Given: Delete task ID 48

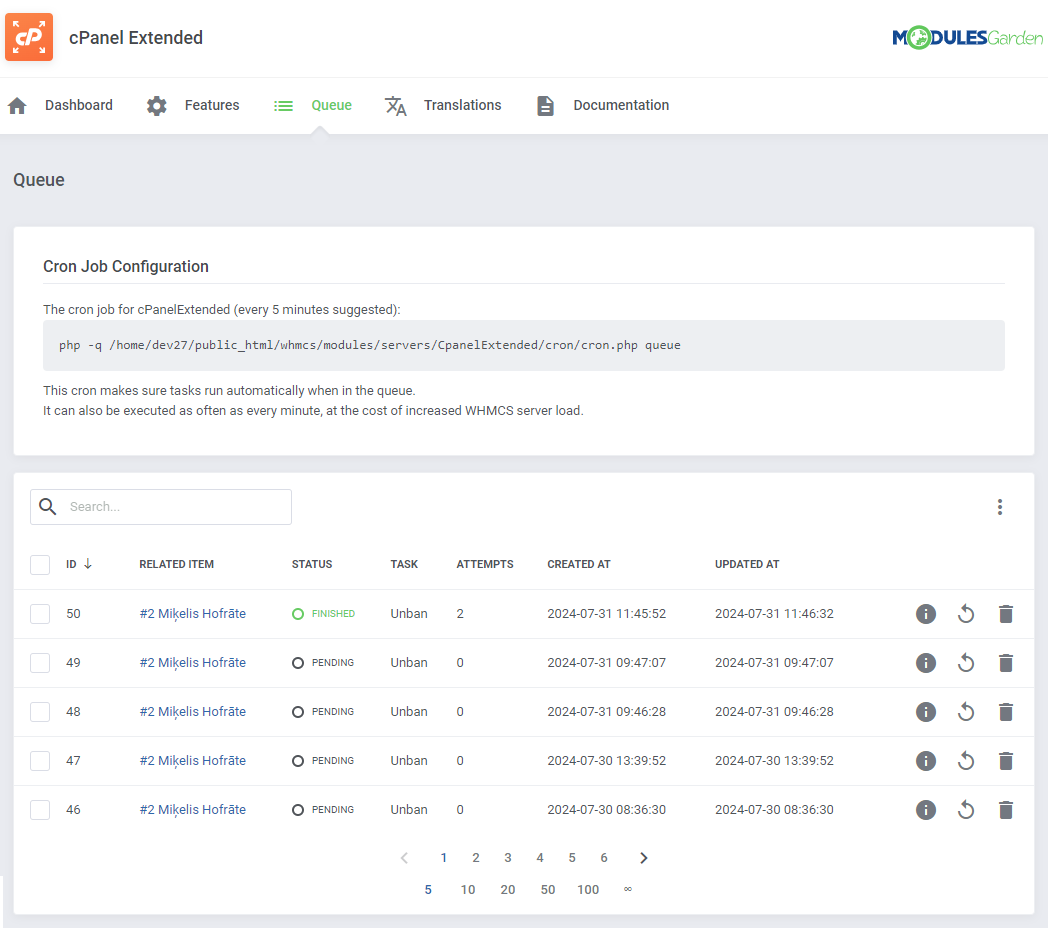Looking at the screenshot, I should coord(1006,711).
